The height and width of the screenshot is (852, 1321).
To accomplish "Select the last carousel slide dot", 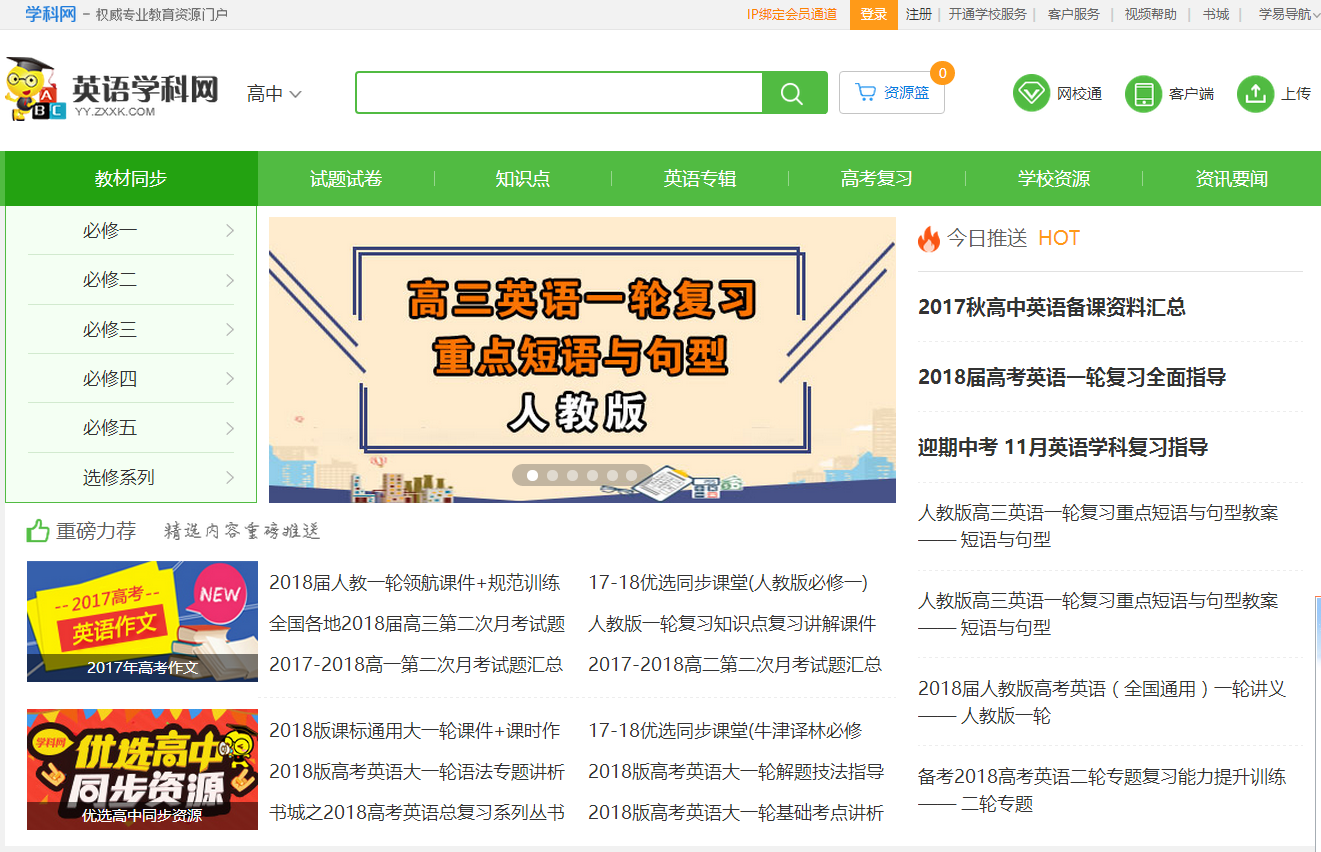I will pyautogui.click(x=632, y=475).
